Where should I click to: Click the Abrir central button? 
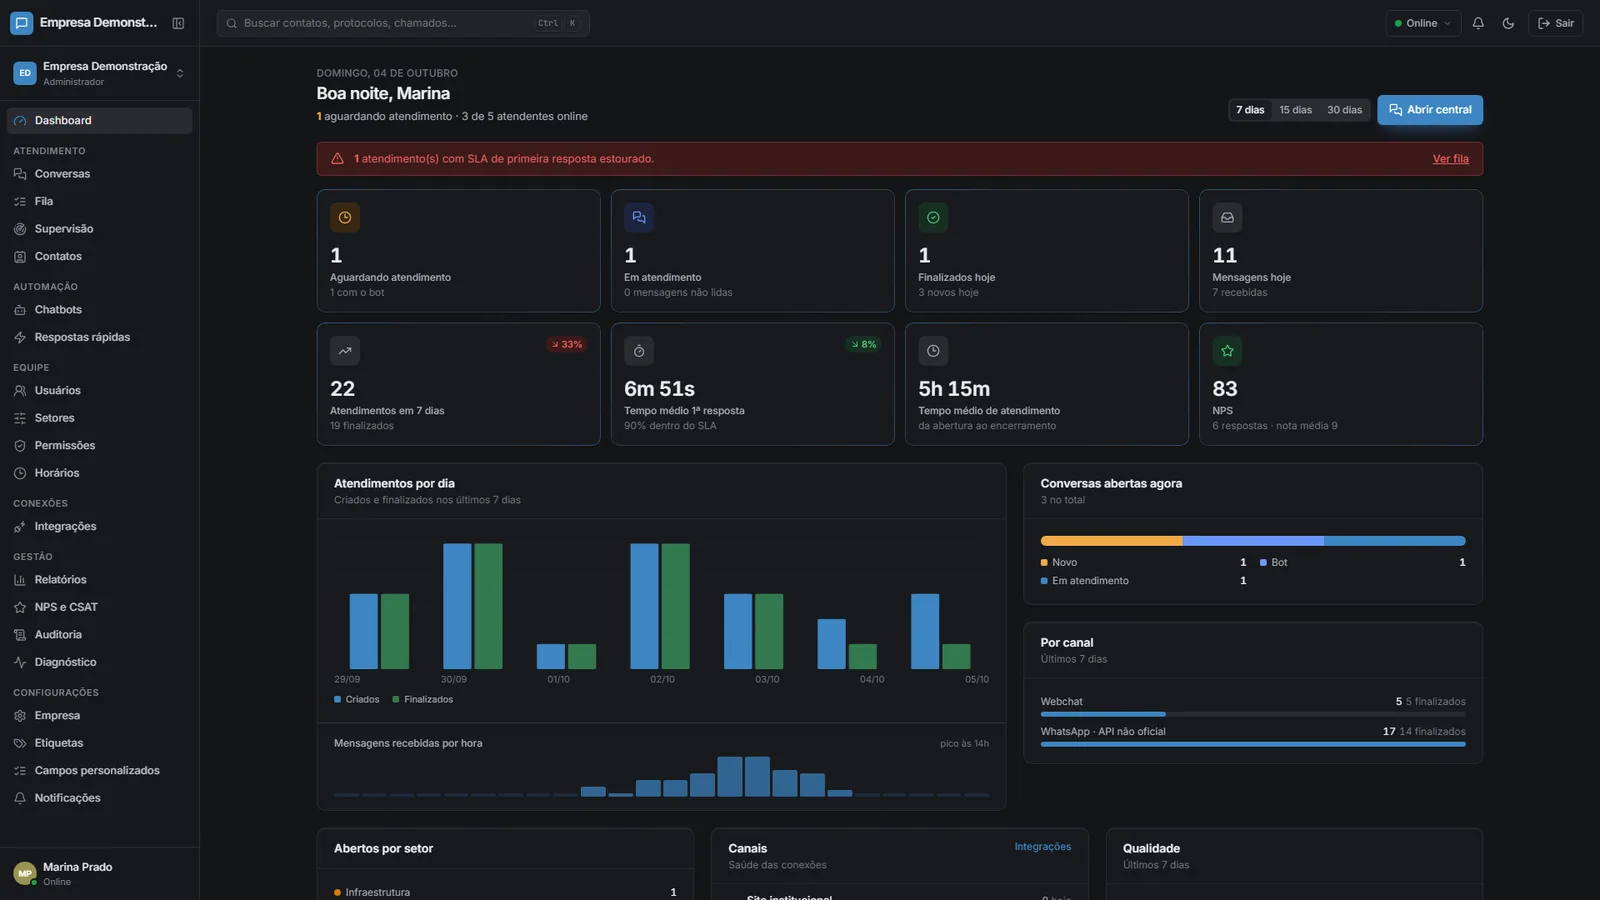click(1430, 110)
